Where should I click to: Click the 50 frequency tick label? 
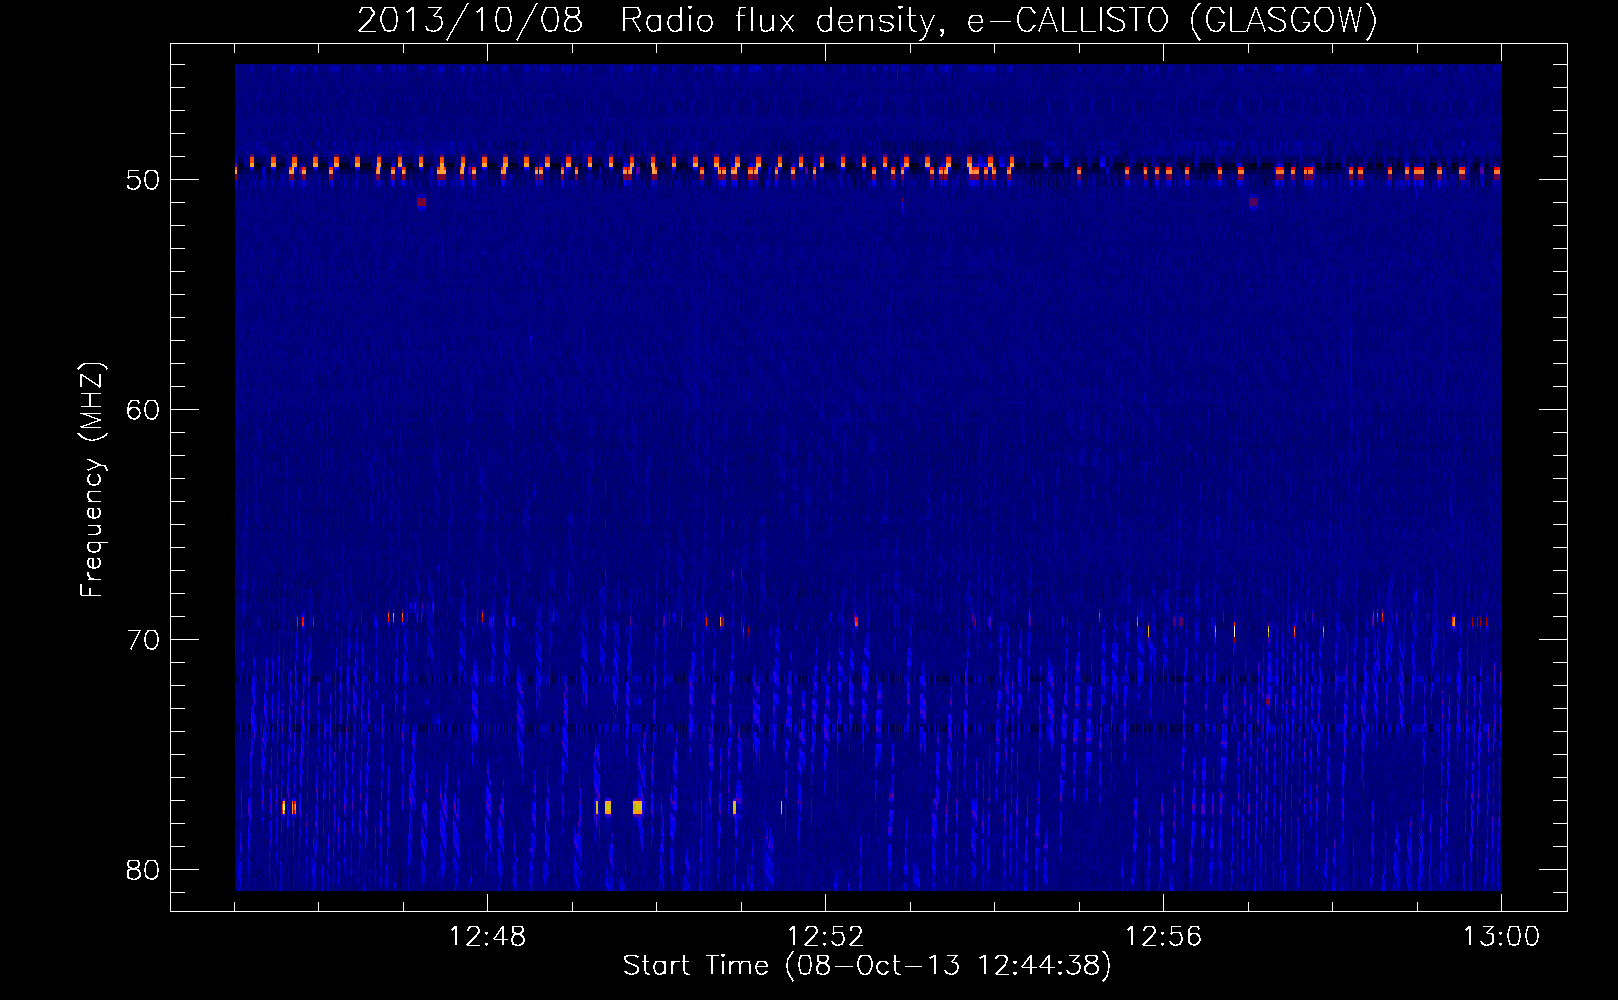coord(143,180)
